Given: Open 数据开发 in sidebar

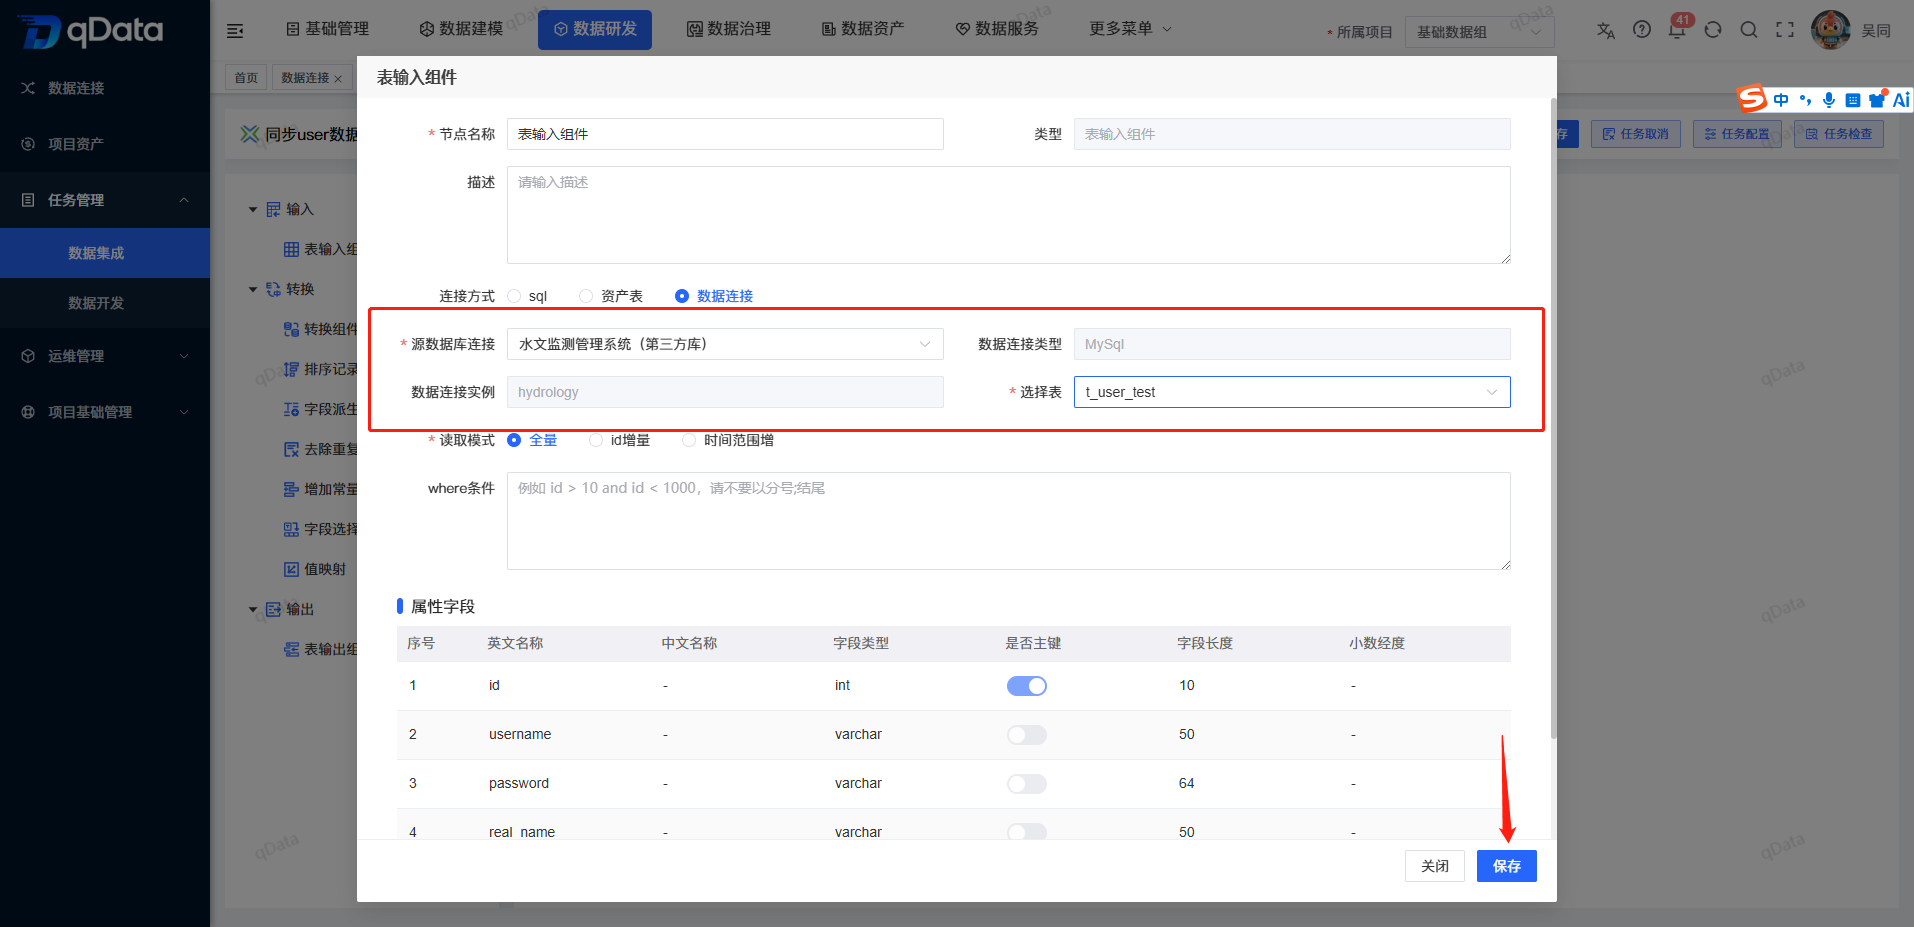Looking at the screenshot, I should click(105, 303).
